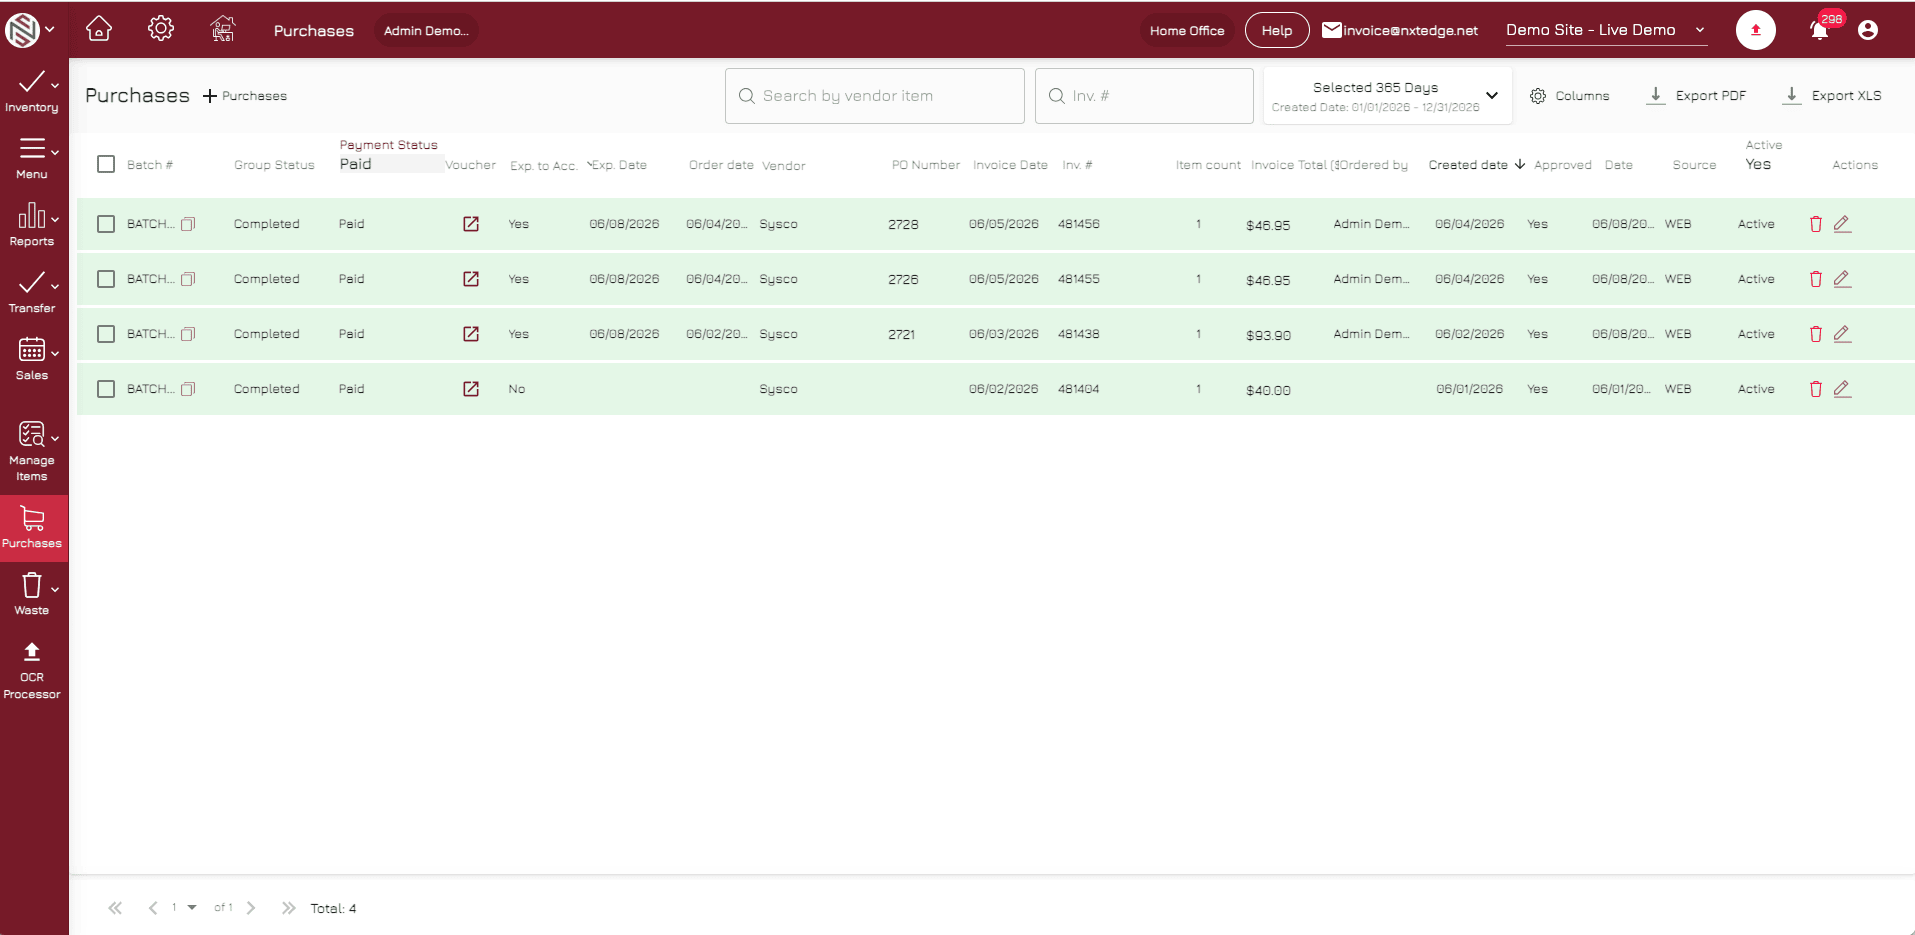Select Purchases cart in sidebar
1915x935 pixels.
[32, 528]
